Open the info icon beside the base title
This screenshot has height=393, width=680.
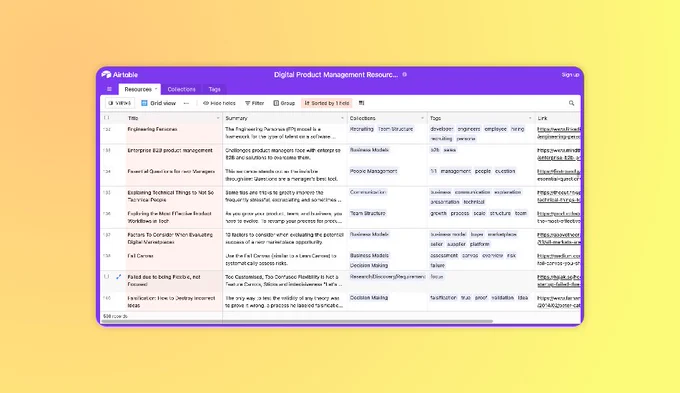(x=405, y=75)
